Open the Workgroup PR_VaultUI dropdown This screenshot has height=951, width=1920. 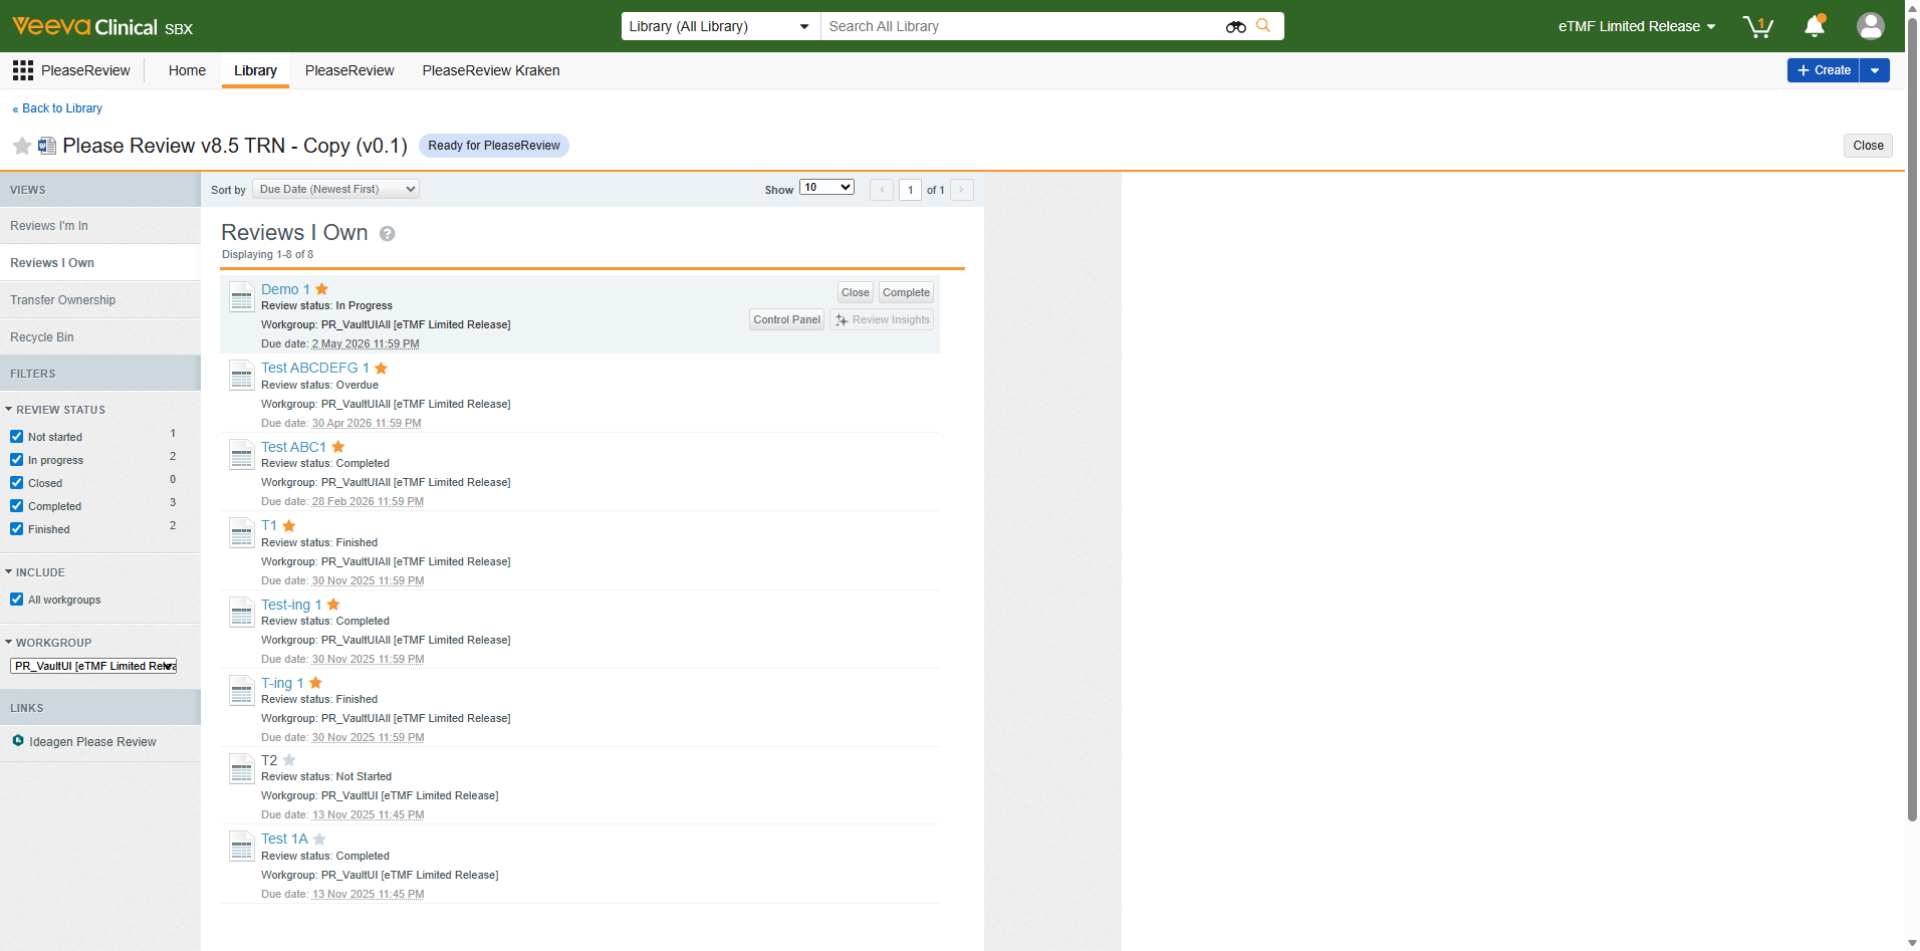(94, 666)
